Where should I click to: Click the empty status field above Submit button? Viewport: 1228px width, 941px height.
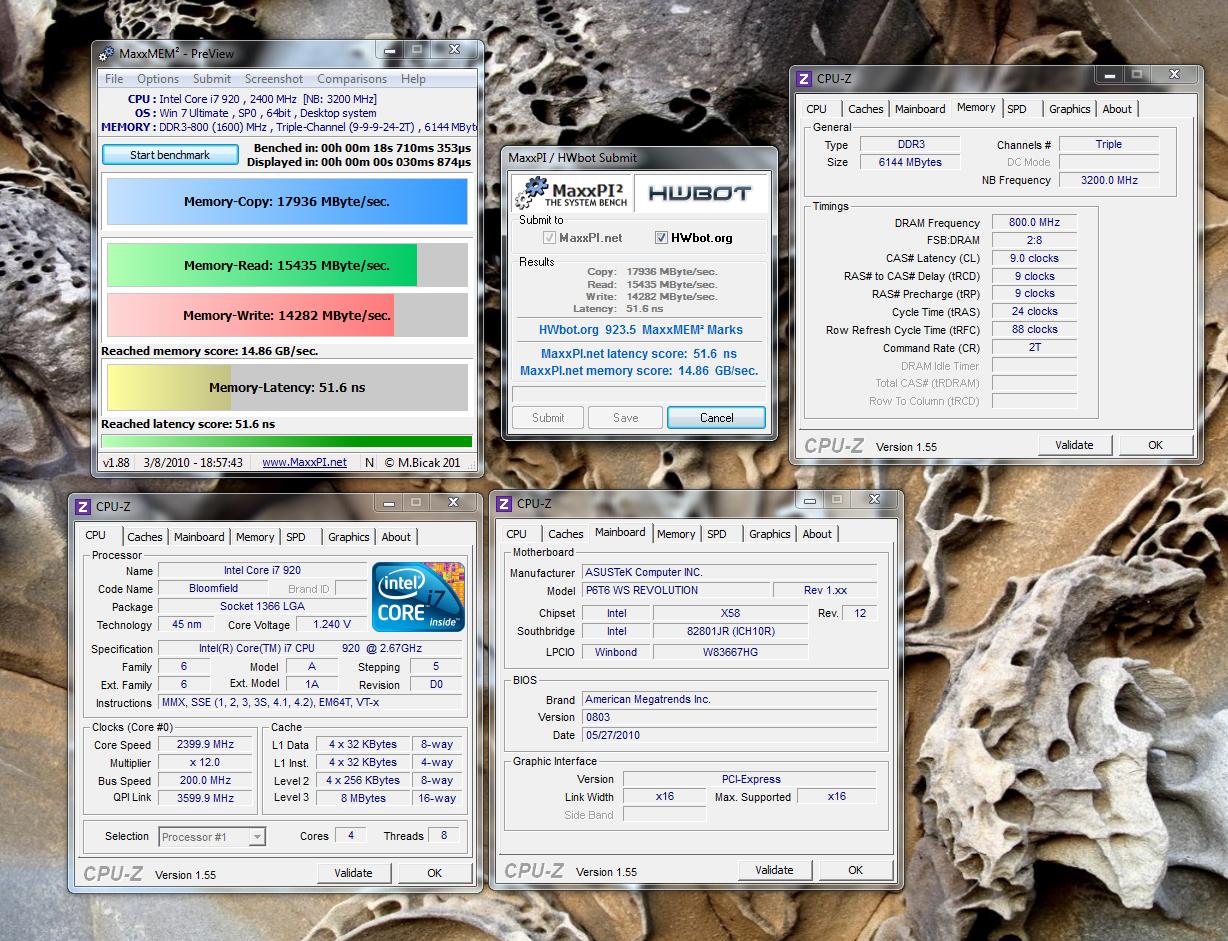pos(638,394)
